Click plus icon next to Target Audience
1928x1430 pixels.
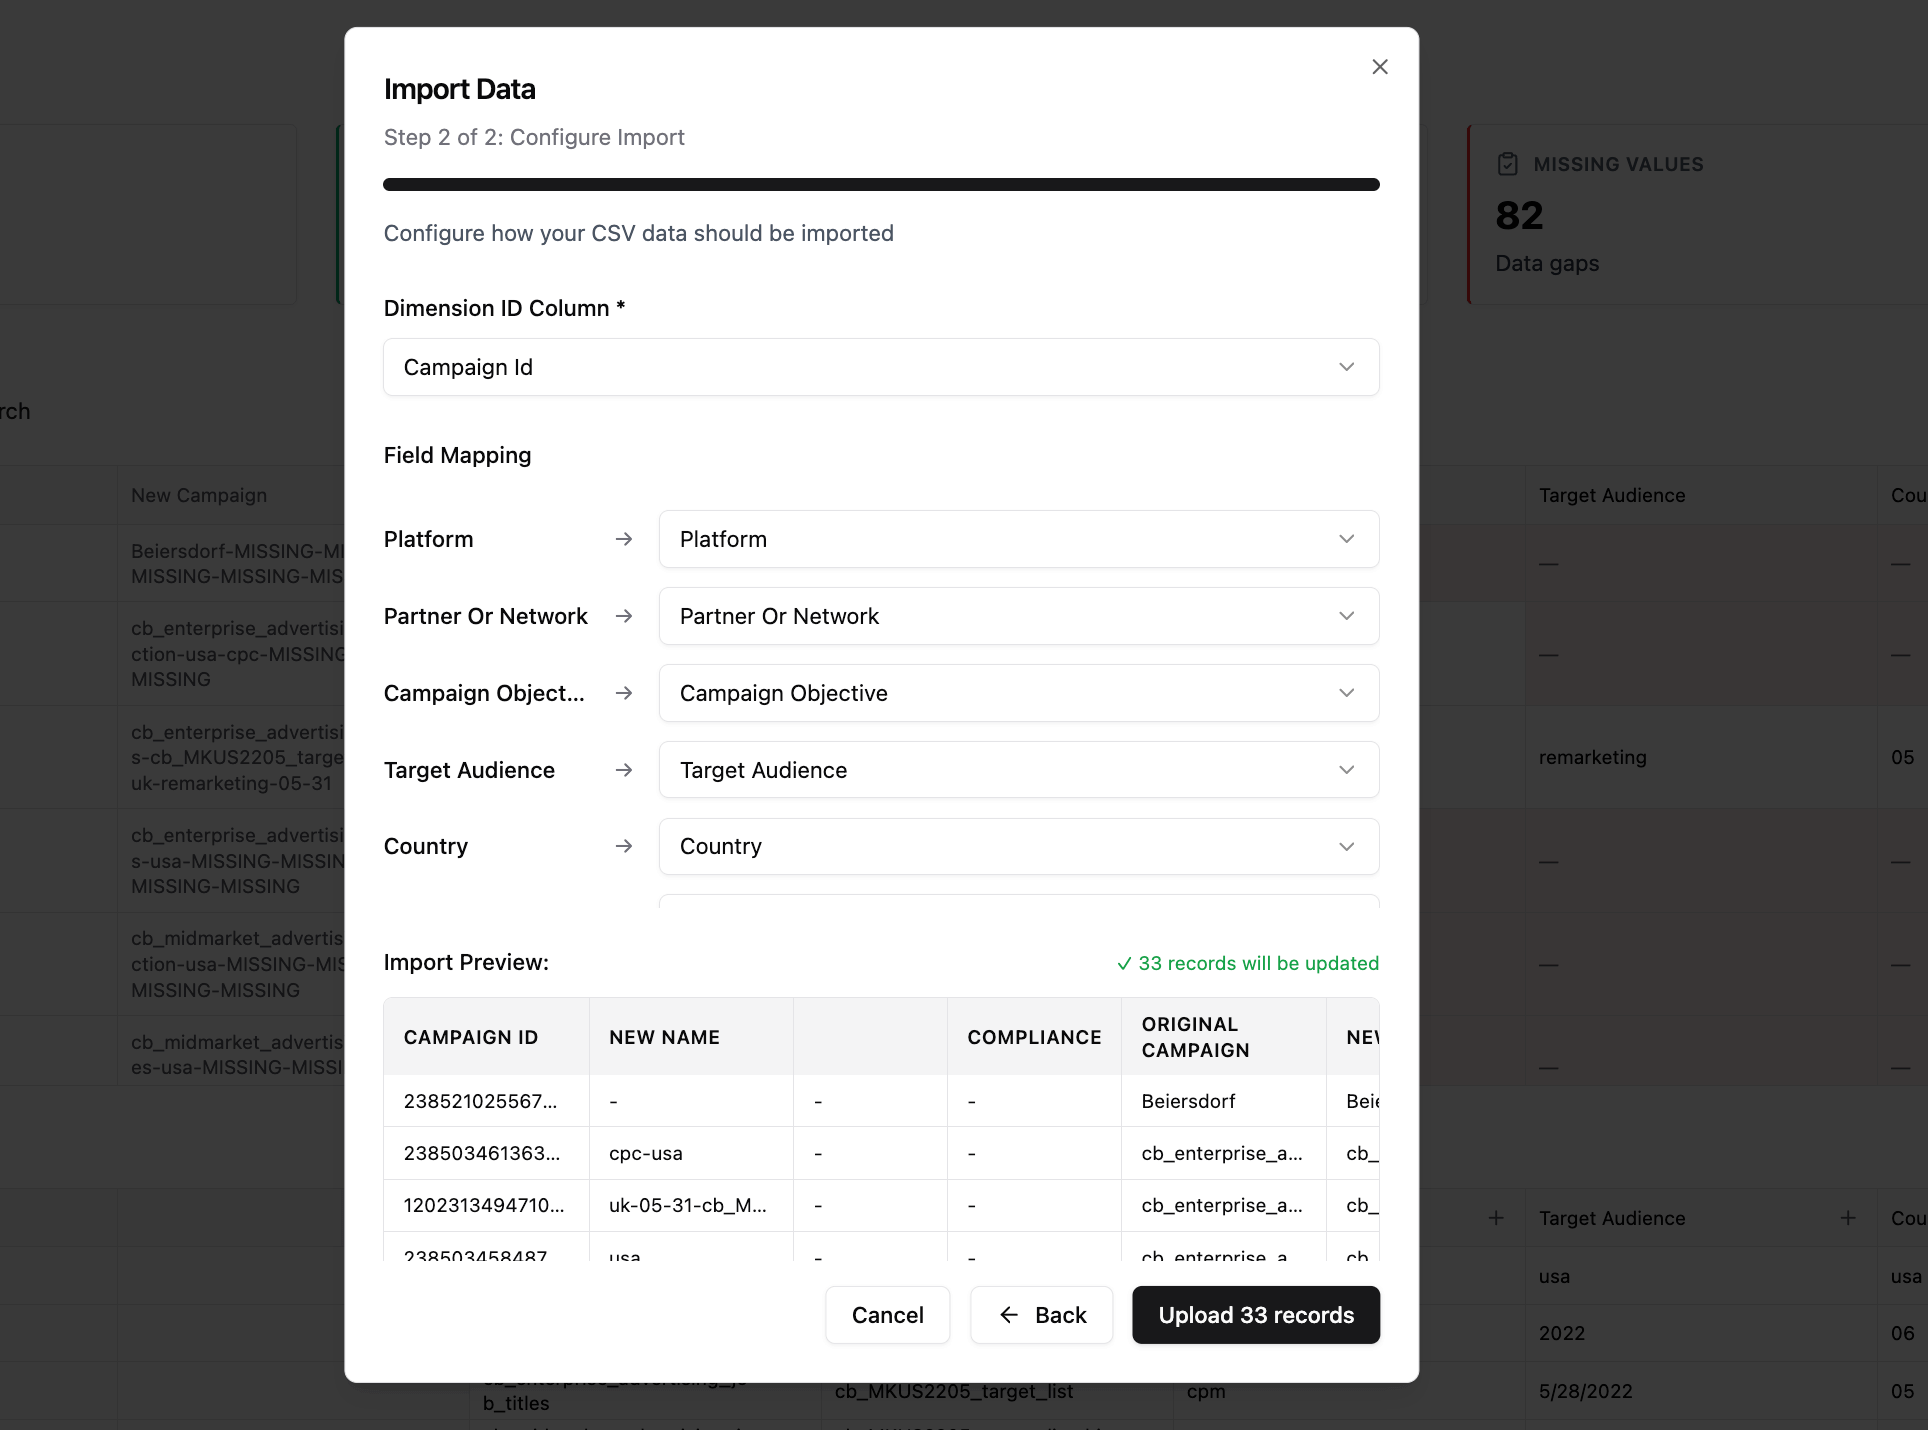(x=1847, y=1218)
